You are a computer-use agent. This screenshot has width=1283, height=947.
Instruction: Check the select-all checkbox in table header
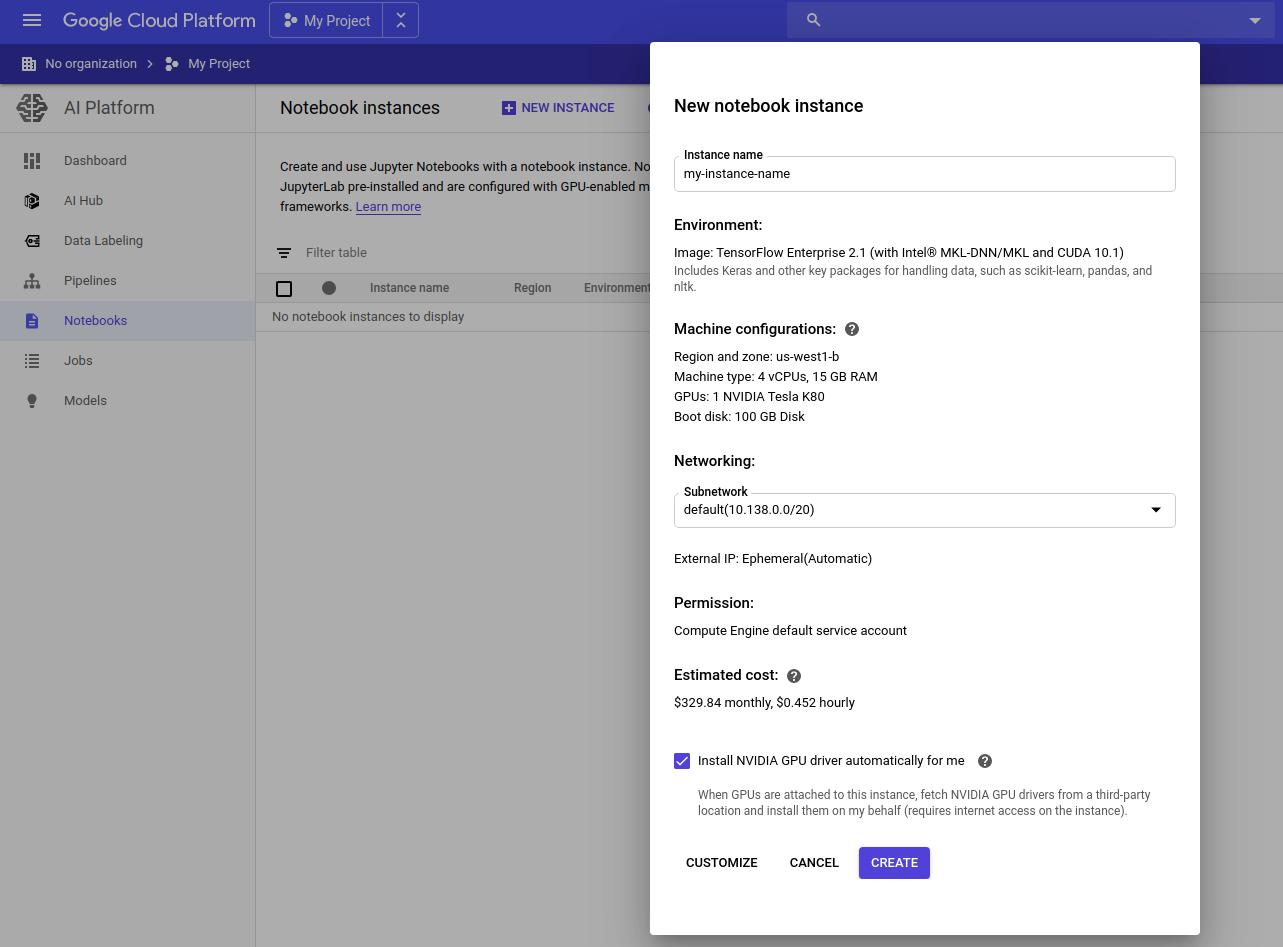coord(284,288)
